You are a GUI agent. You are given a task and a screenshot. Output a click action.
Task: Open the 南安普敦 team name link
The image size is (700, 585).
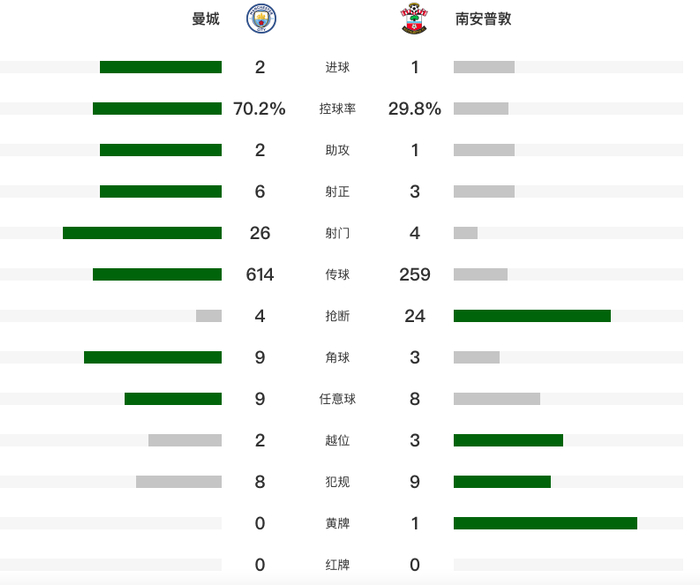(482, 19)
